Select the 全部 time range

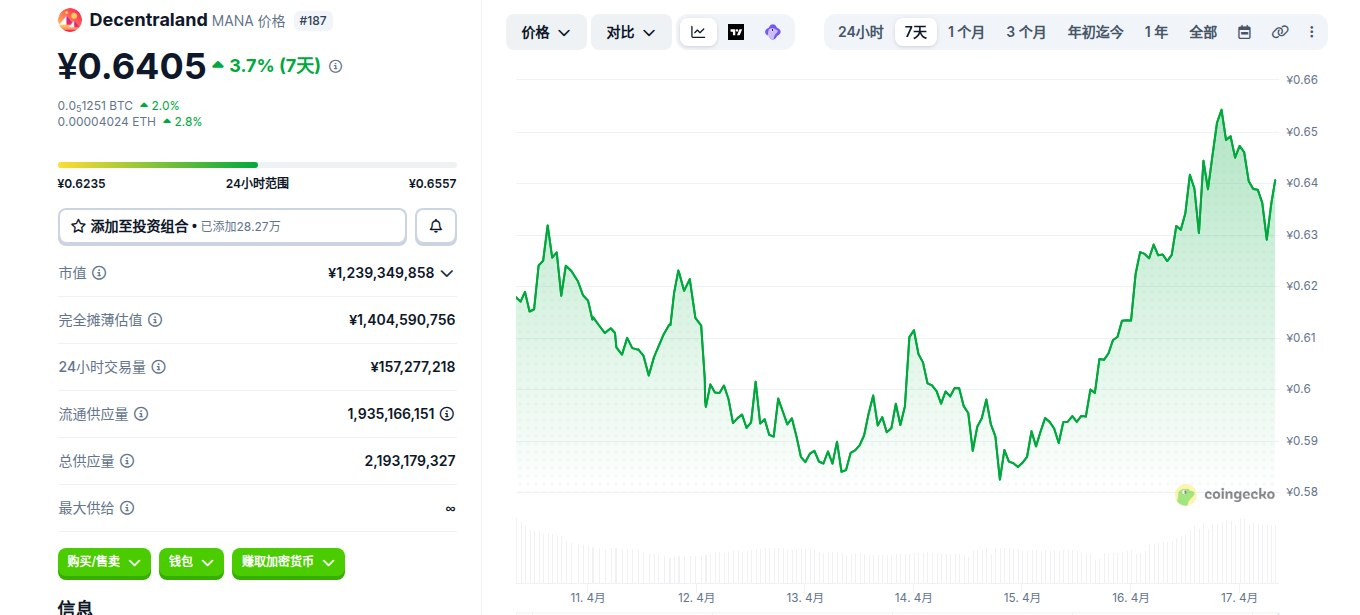pos(1203,32)
